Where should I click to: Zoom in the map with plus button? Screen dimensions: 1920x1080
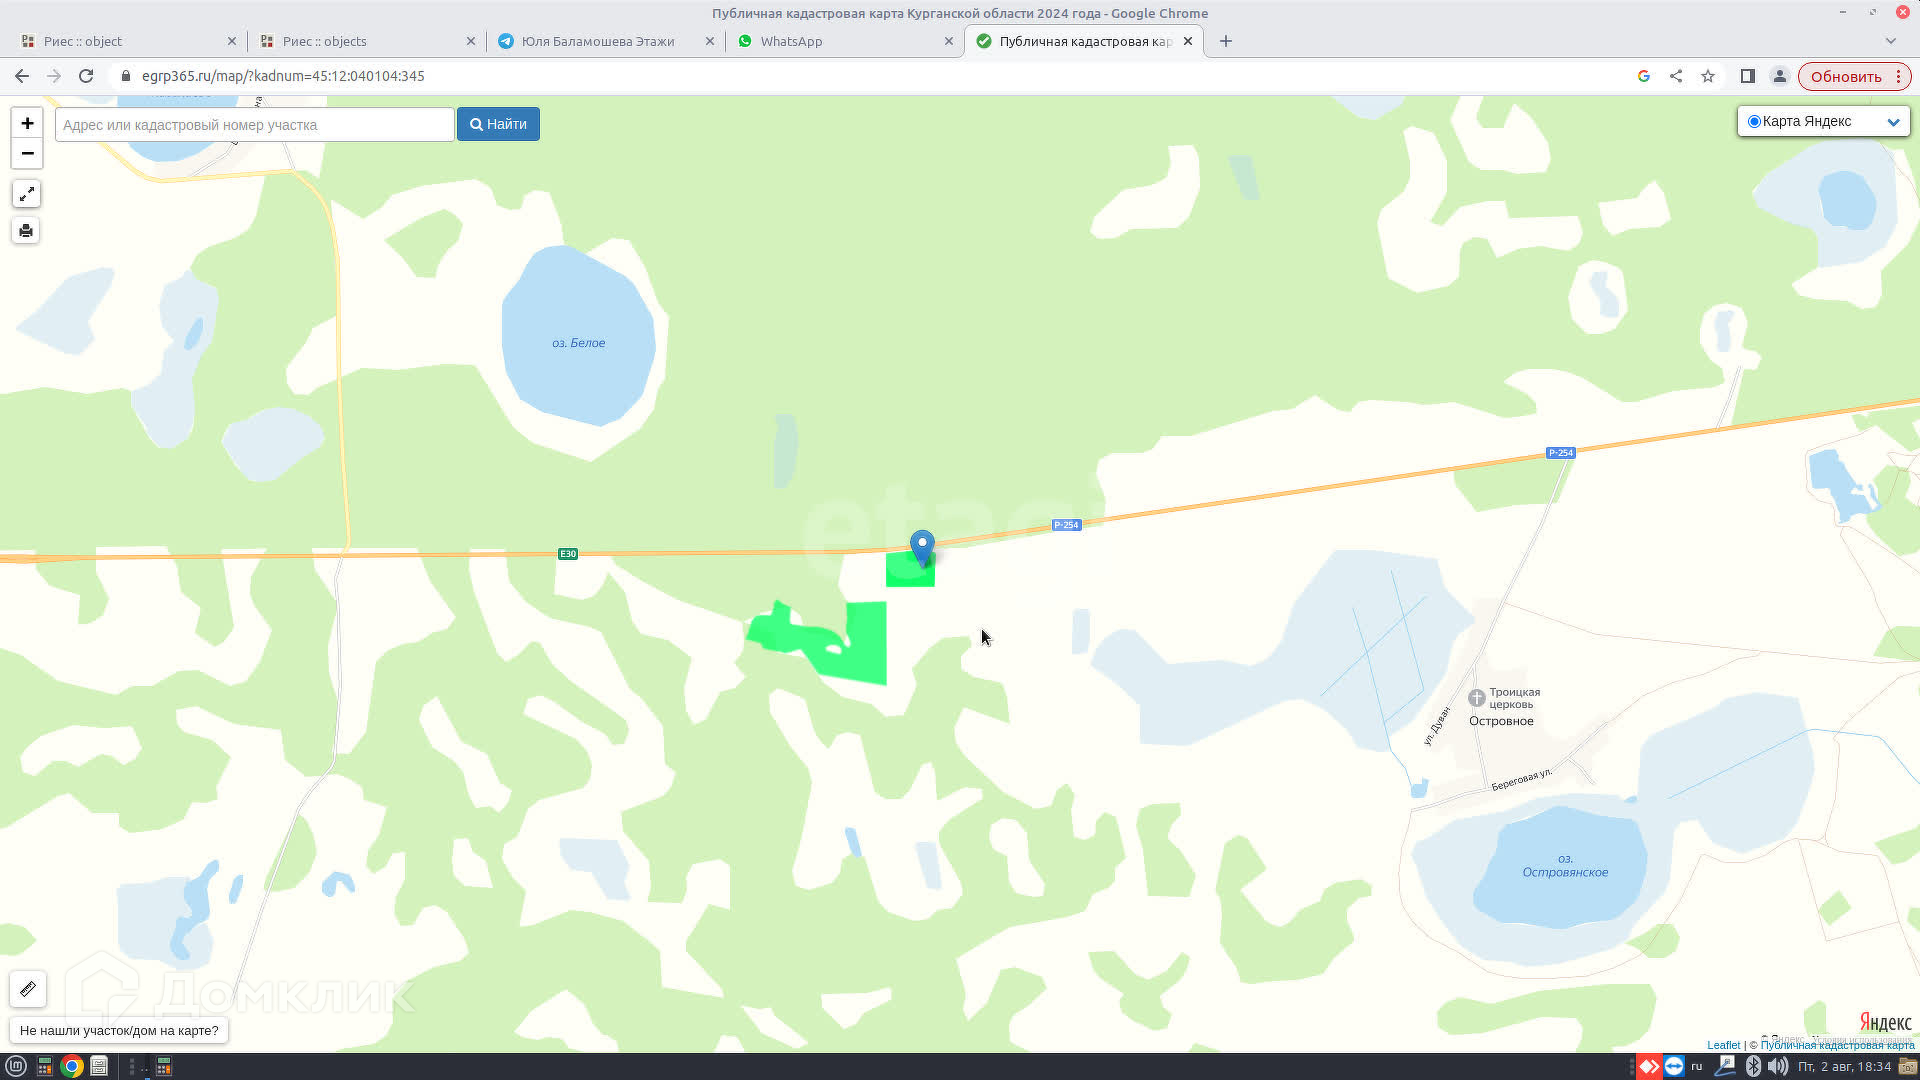point(27,123)
